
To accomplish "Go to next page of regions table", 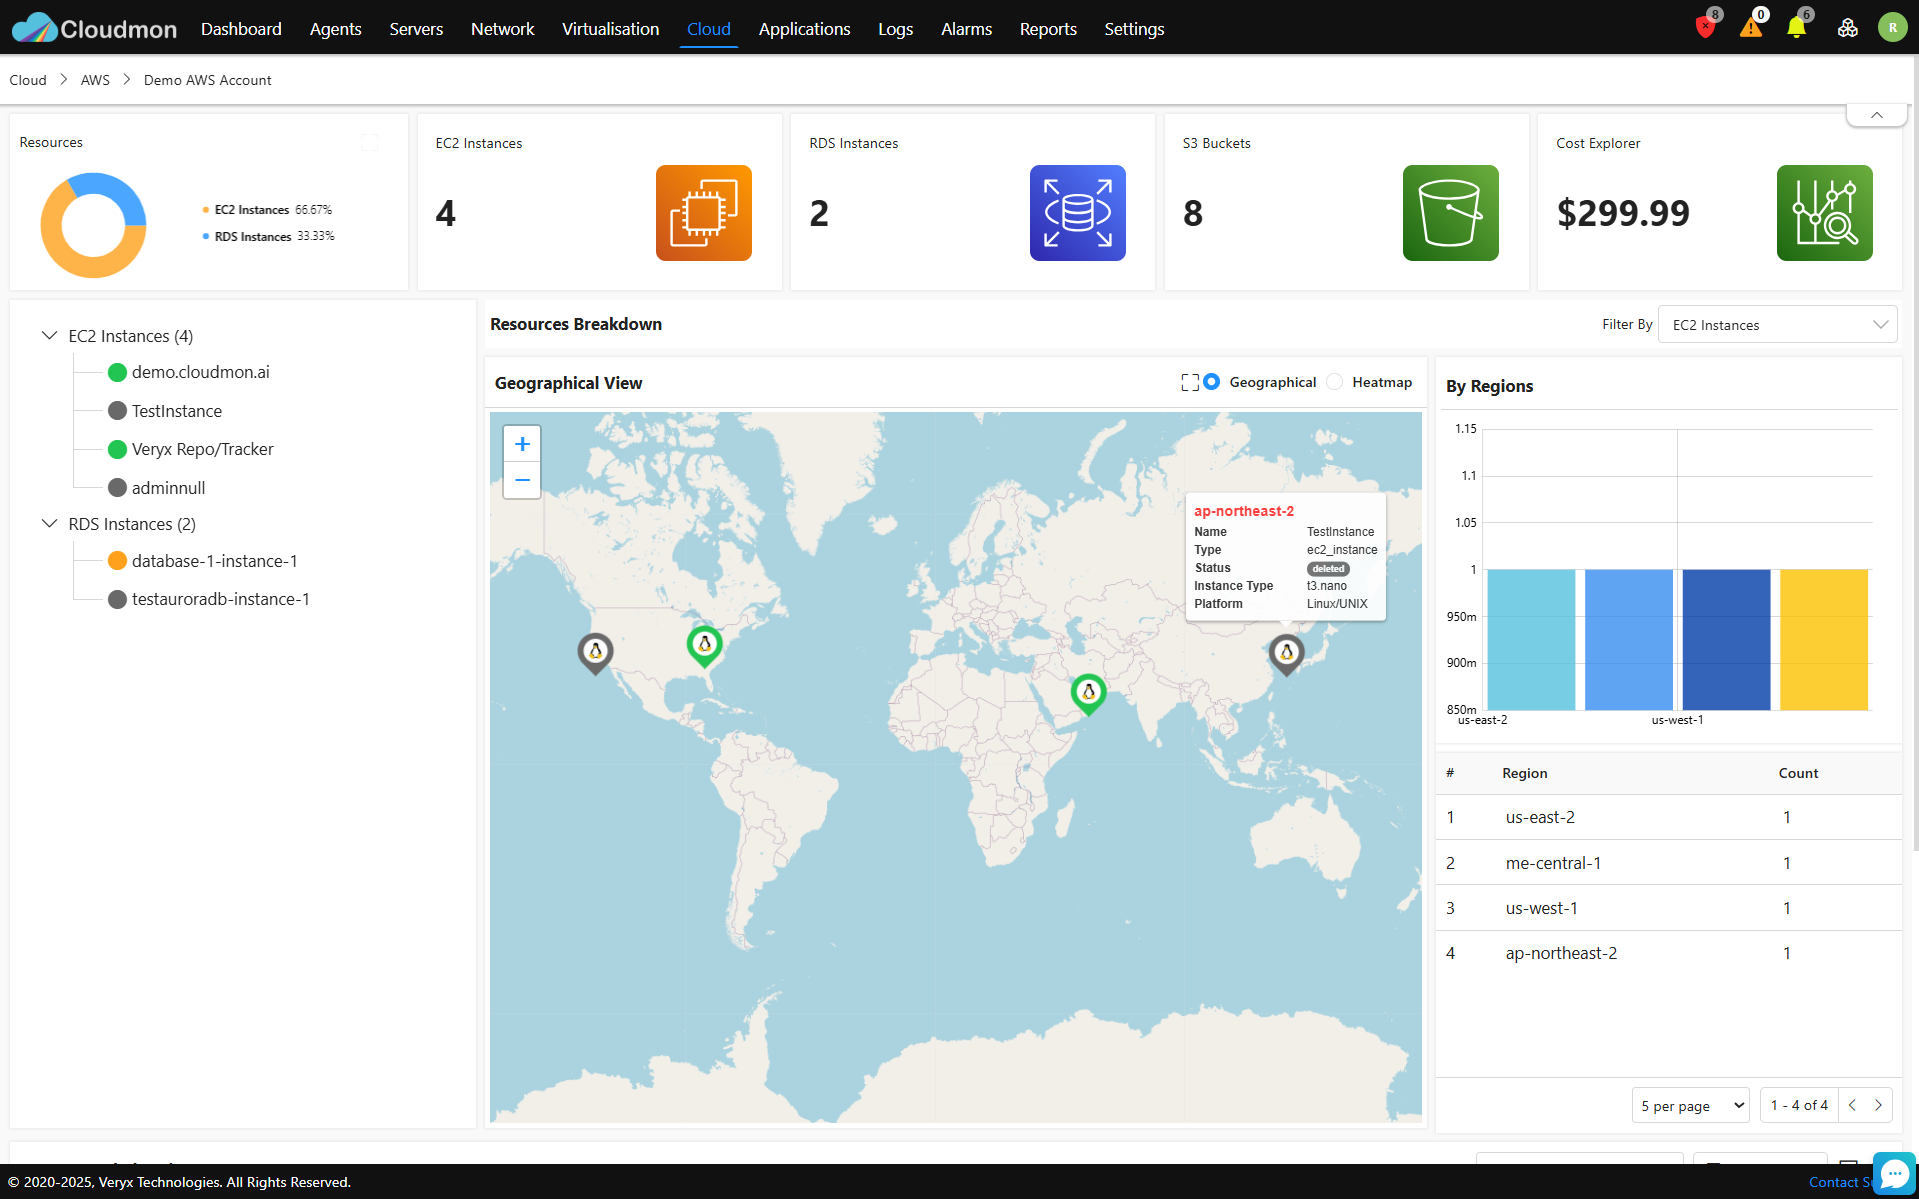I will click(1878, 1105).
